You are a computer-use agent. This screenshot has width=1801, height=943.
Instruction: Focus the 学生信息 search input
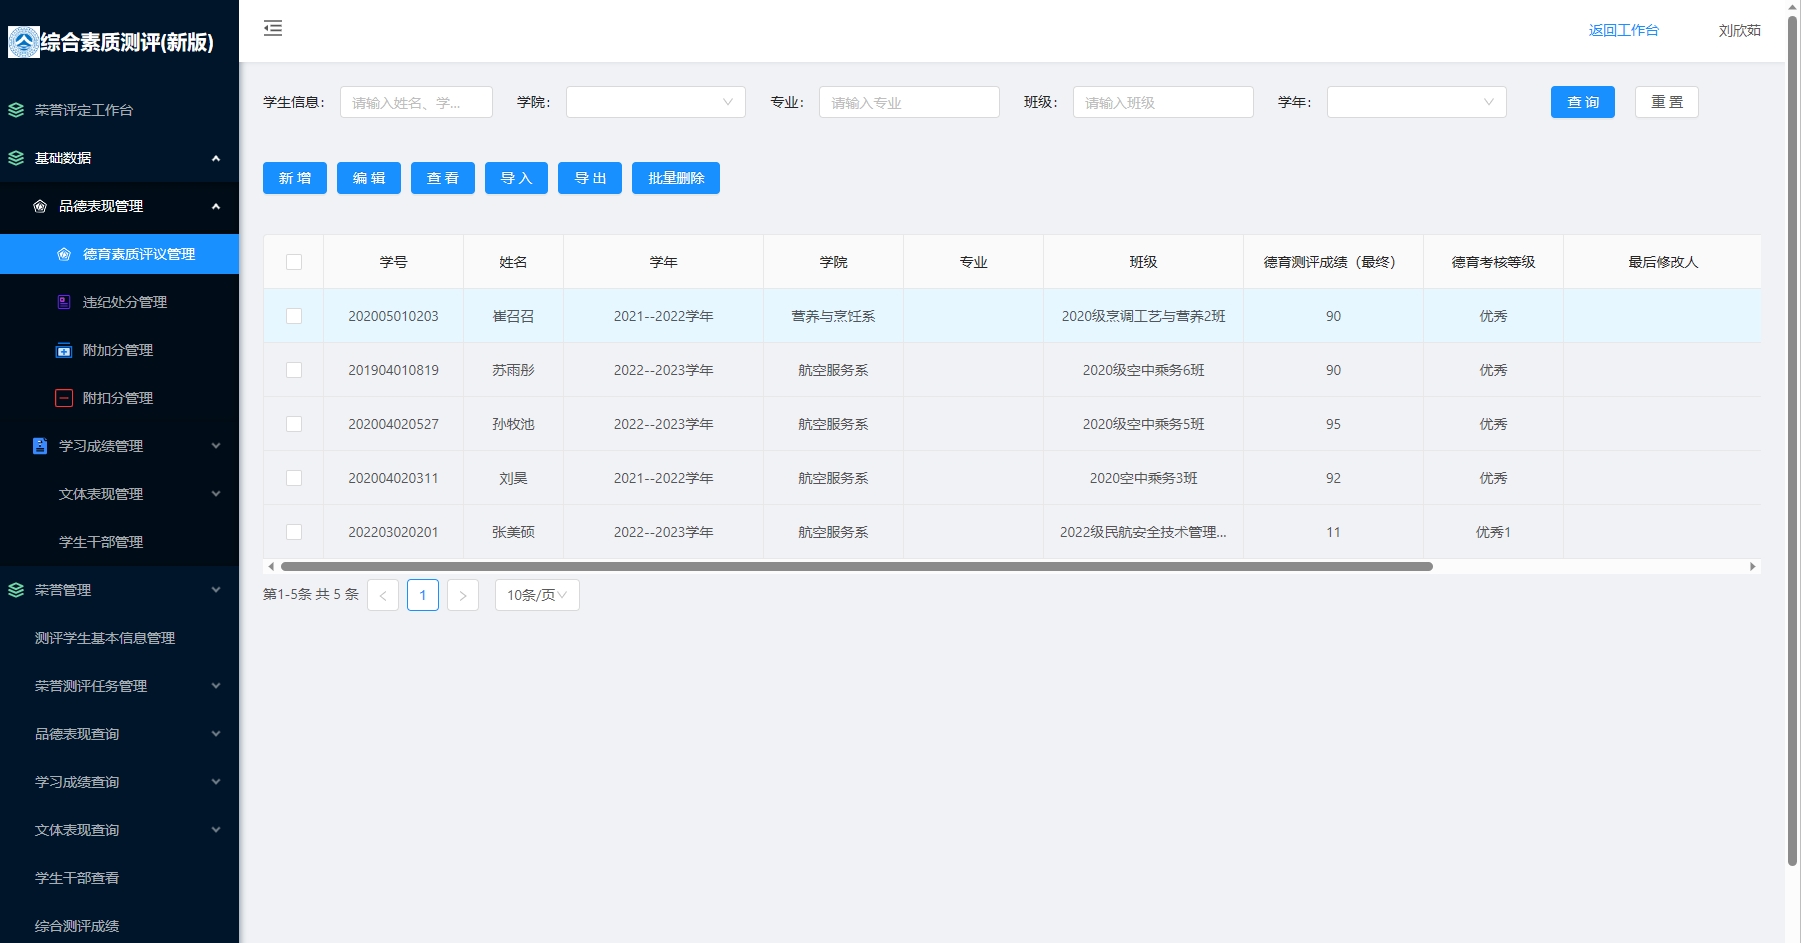tap(416, 102)
